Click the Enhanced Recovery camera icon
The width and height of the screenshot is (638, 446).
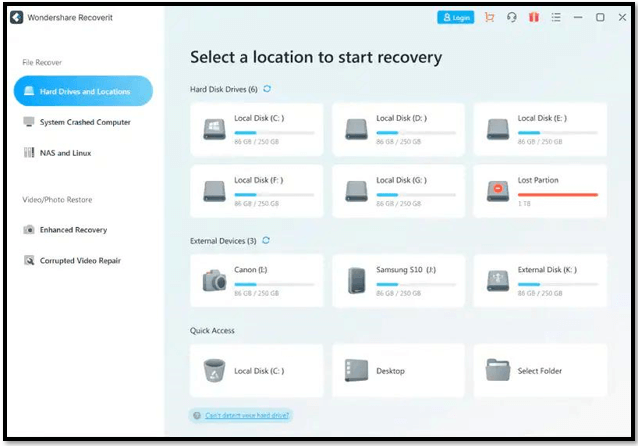tap(29, 230)
